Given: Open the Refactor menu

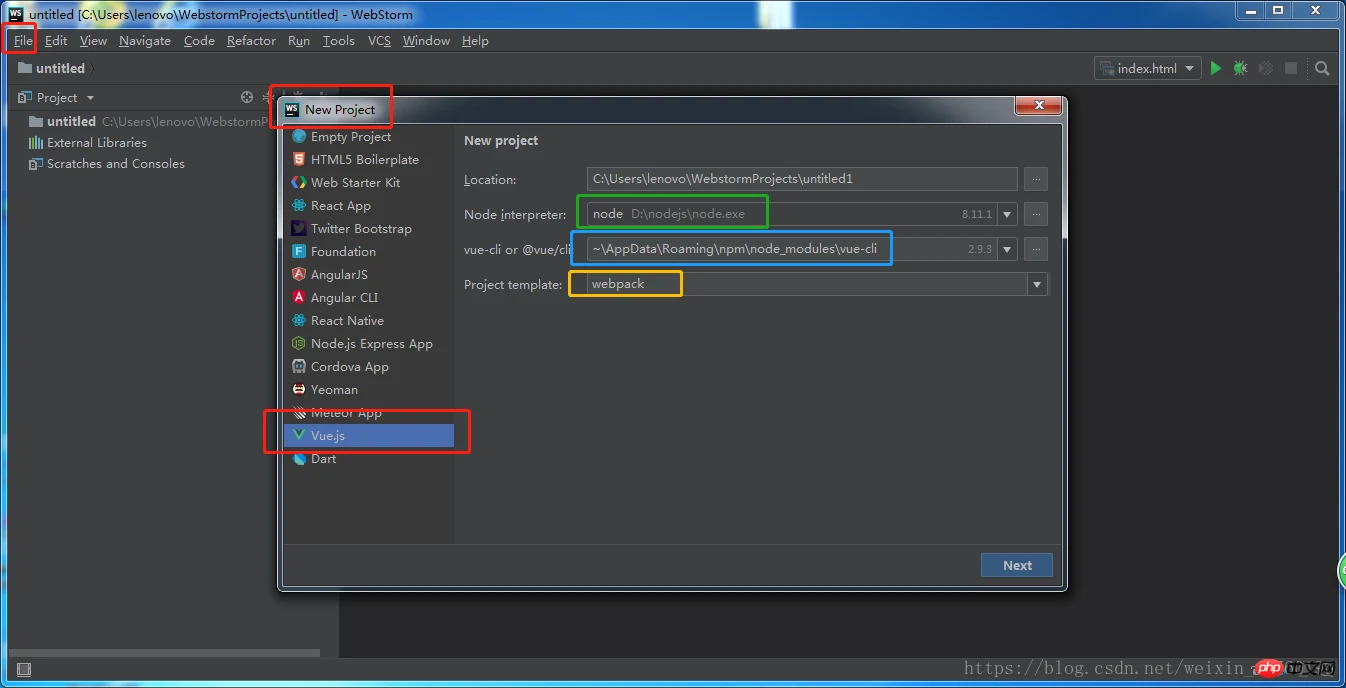Looking at the screenshot, I should click(x=251, y=41).
